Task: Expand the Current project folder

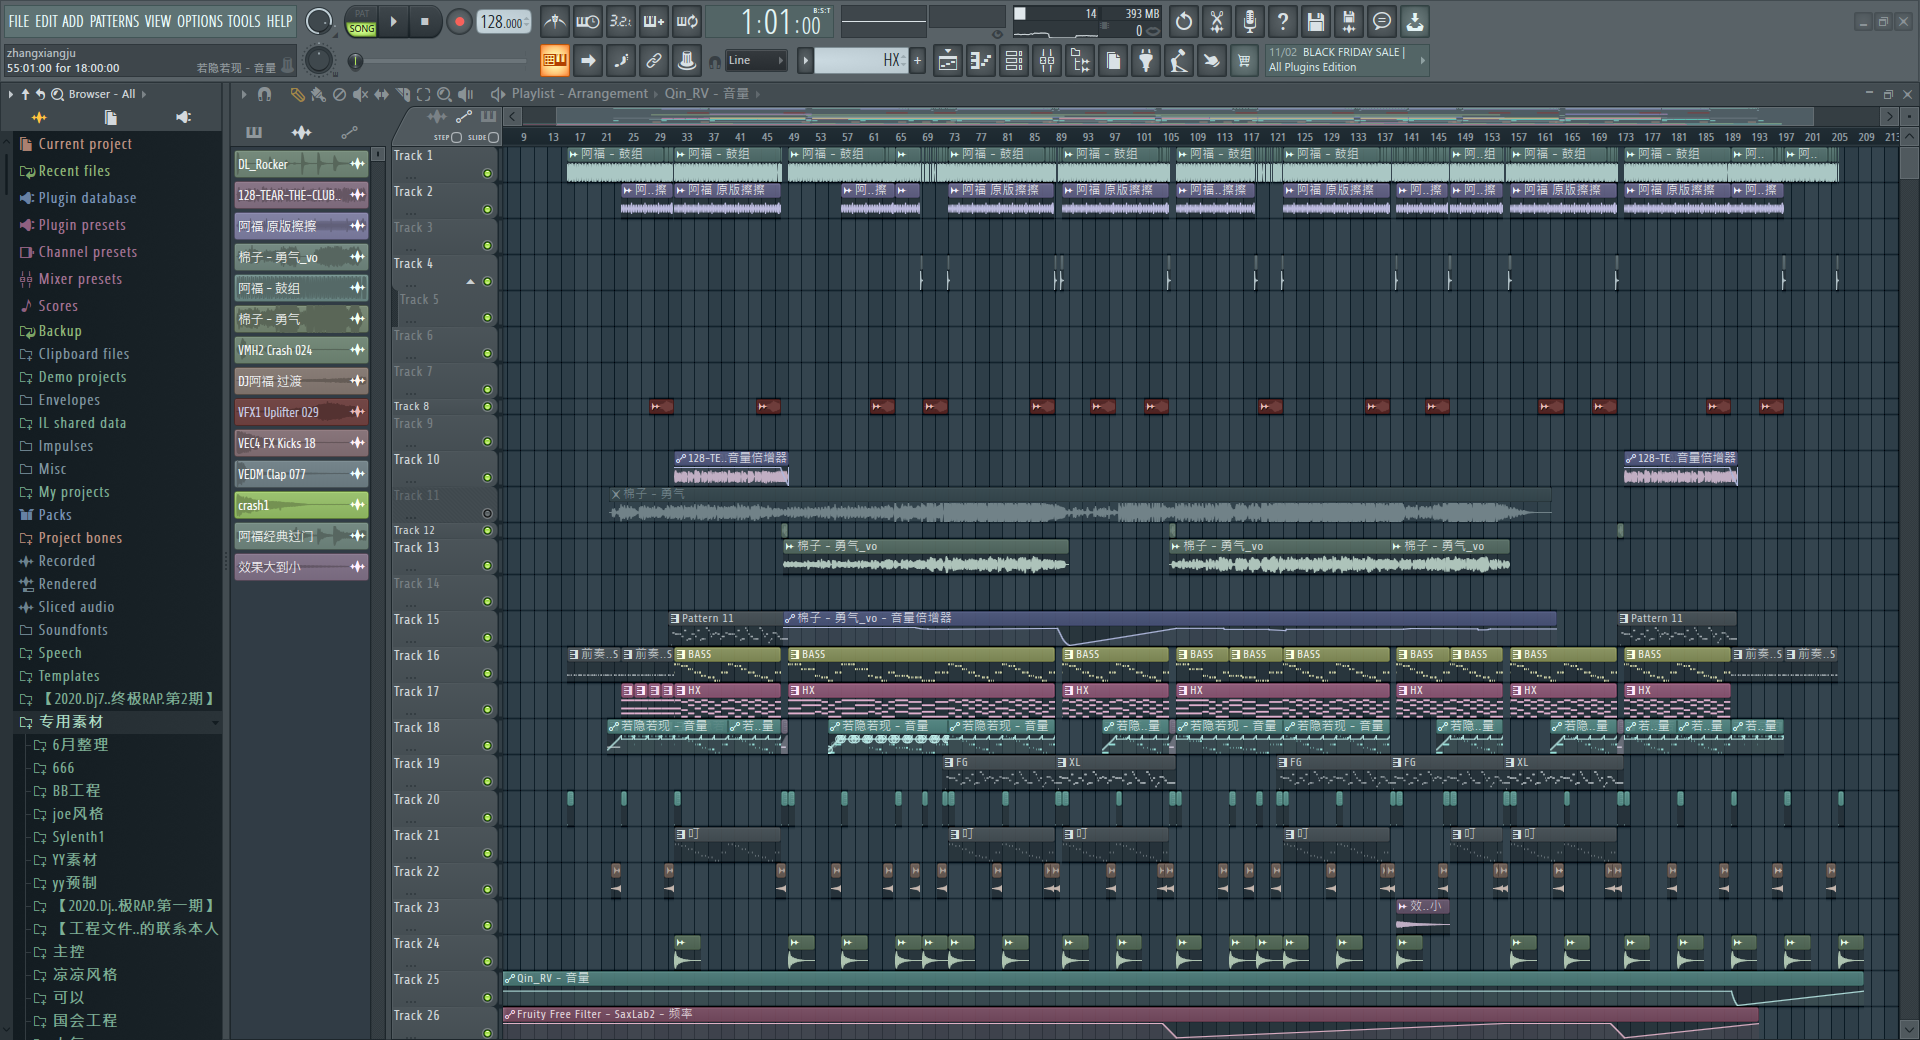Action: (84, 144)
